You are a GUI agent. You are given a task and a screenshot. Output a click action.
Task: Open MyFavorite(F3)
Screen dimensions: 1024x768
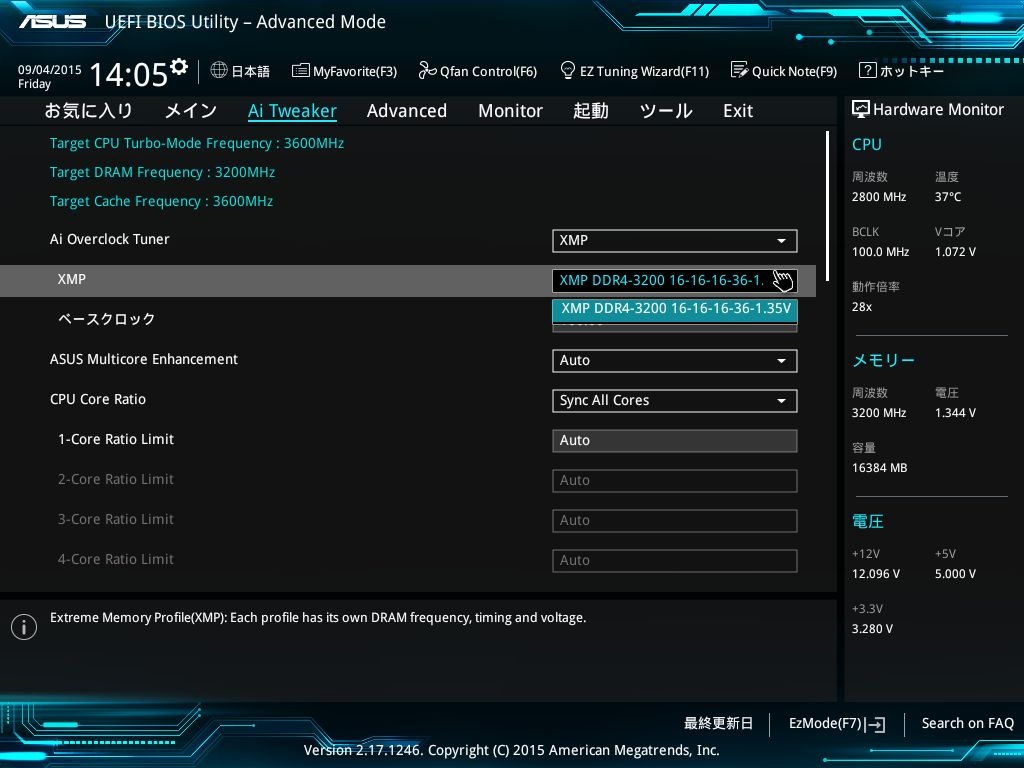[344, 71]
